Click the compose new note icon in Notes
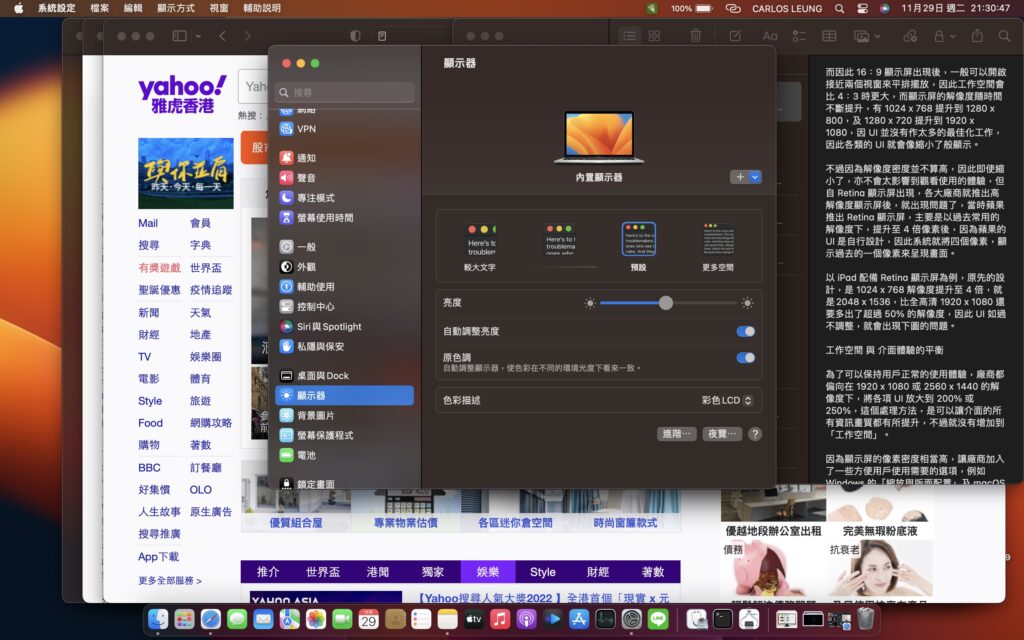 [735, 36]
